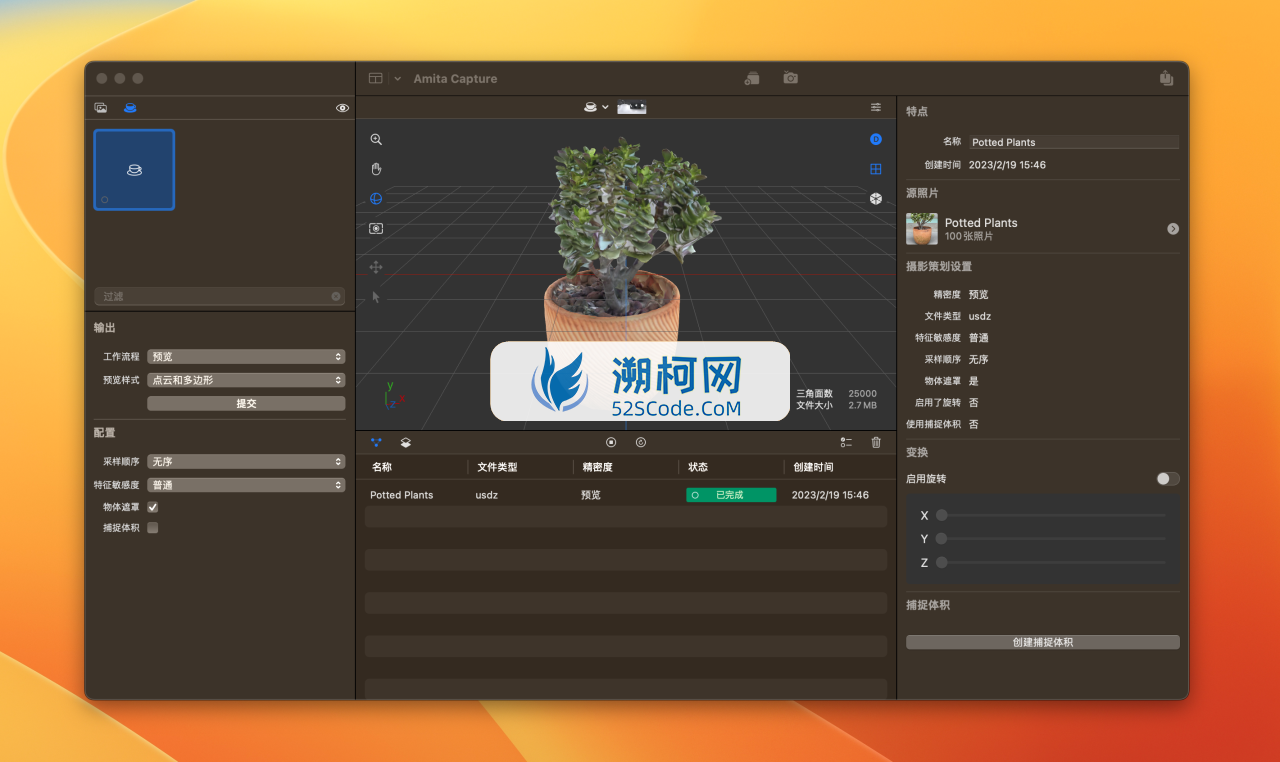Screen dimensions: 1280x762
Task: Sort by 名称 column header
Action: [x=382, y=467]
